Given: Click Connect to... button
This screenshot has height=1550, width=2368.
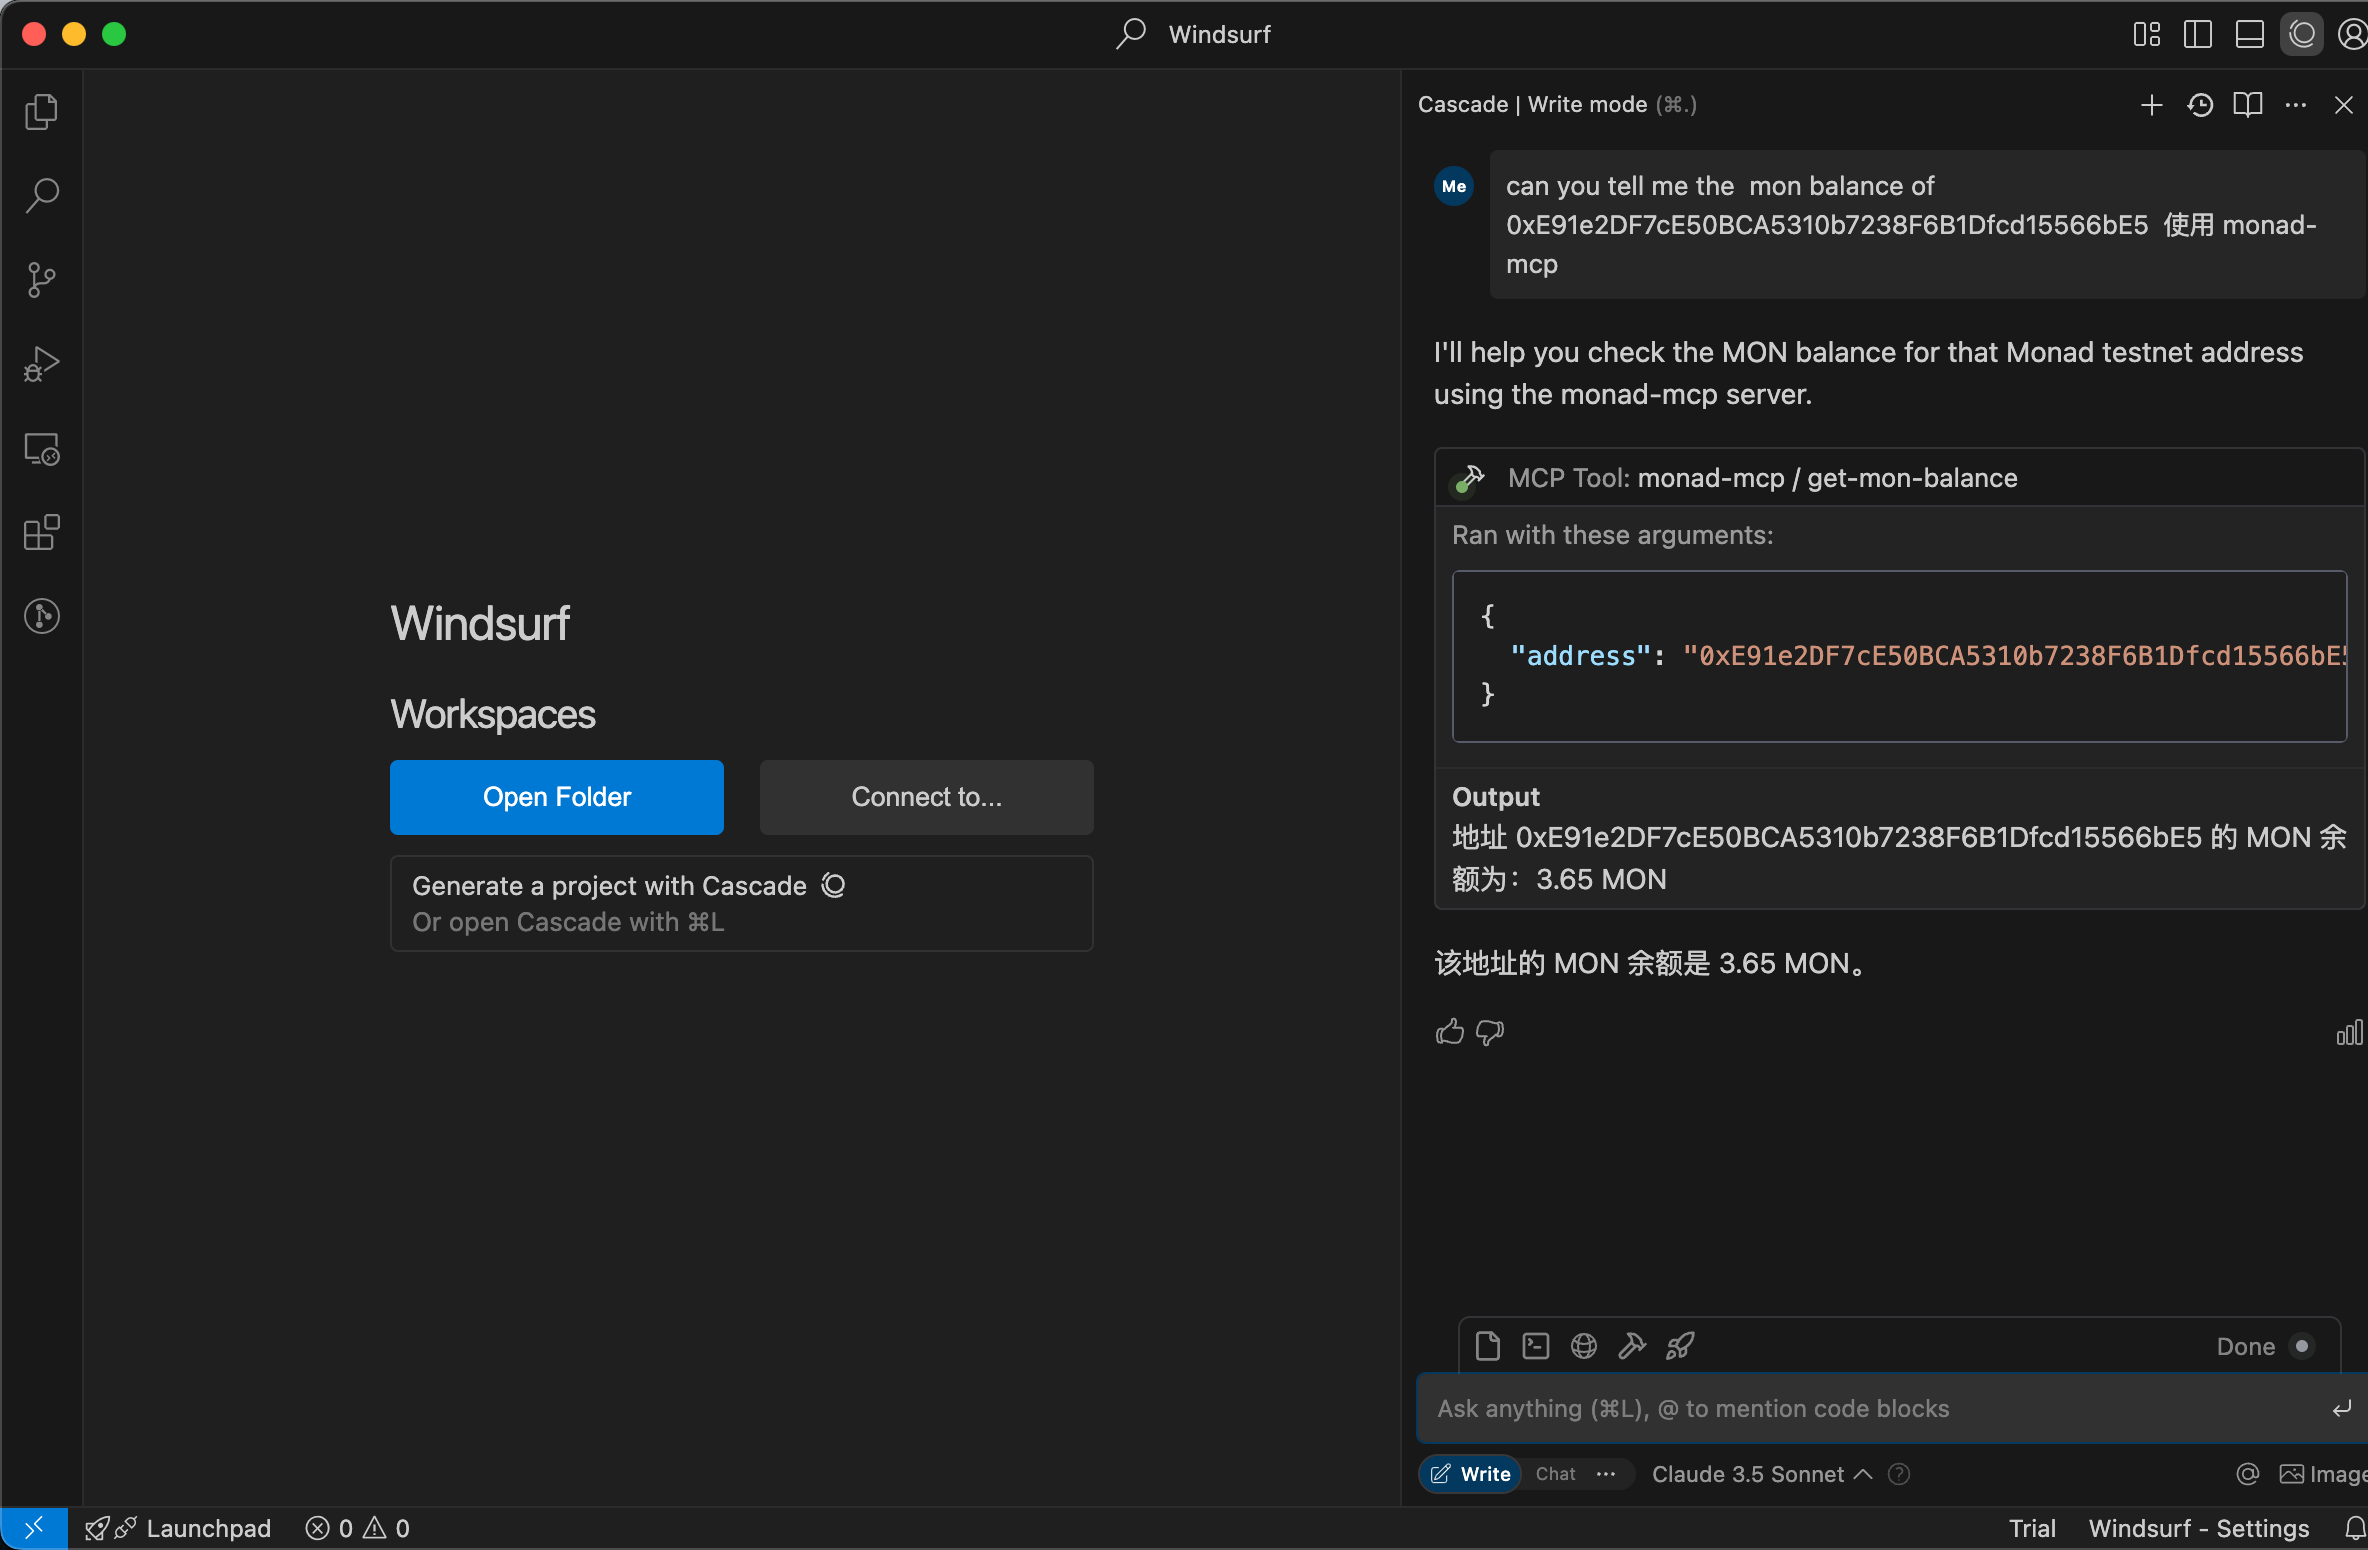Looking at the screenshot, I should (x=927, y=797).
